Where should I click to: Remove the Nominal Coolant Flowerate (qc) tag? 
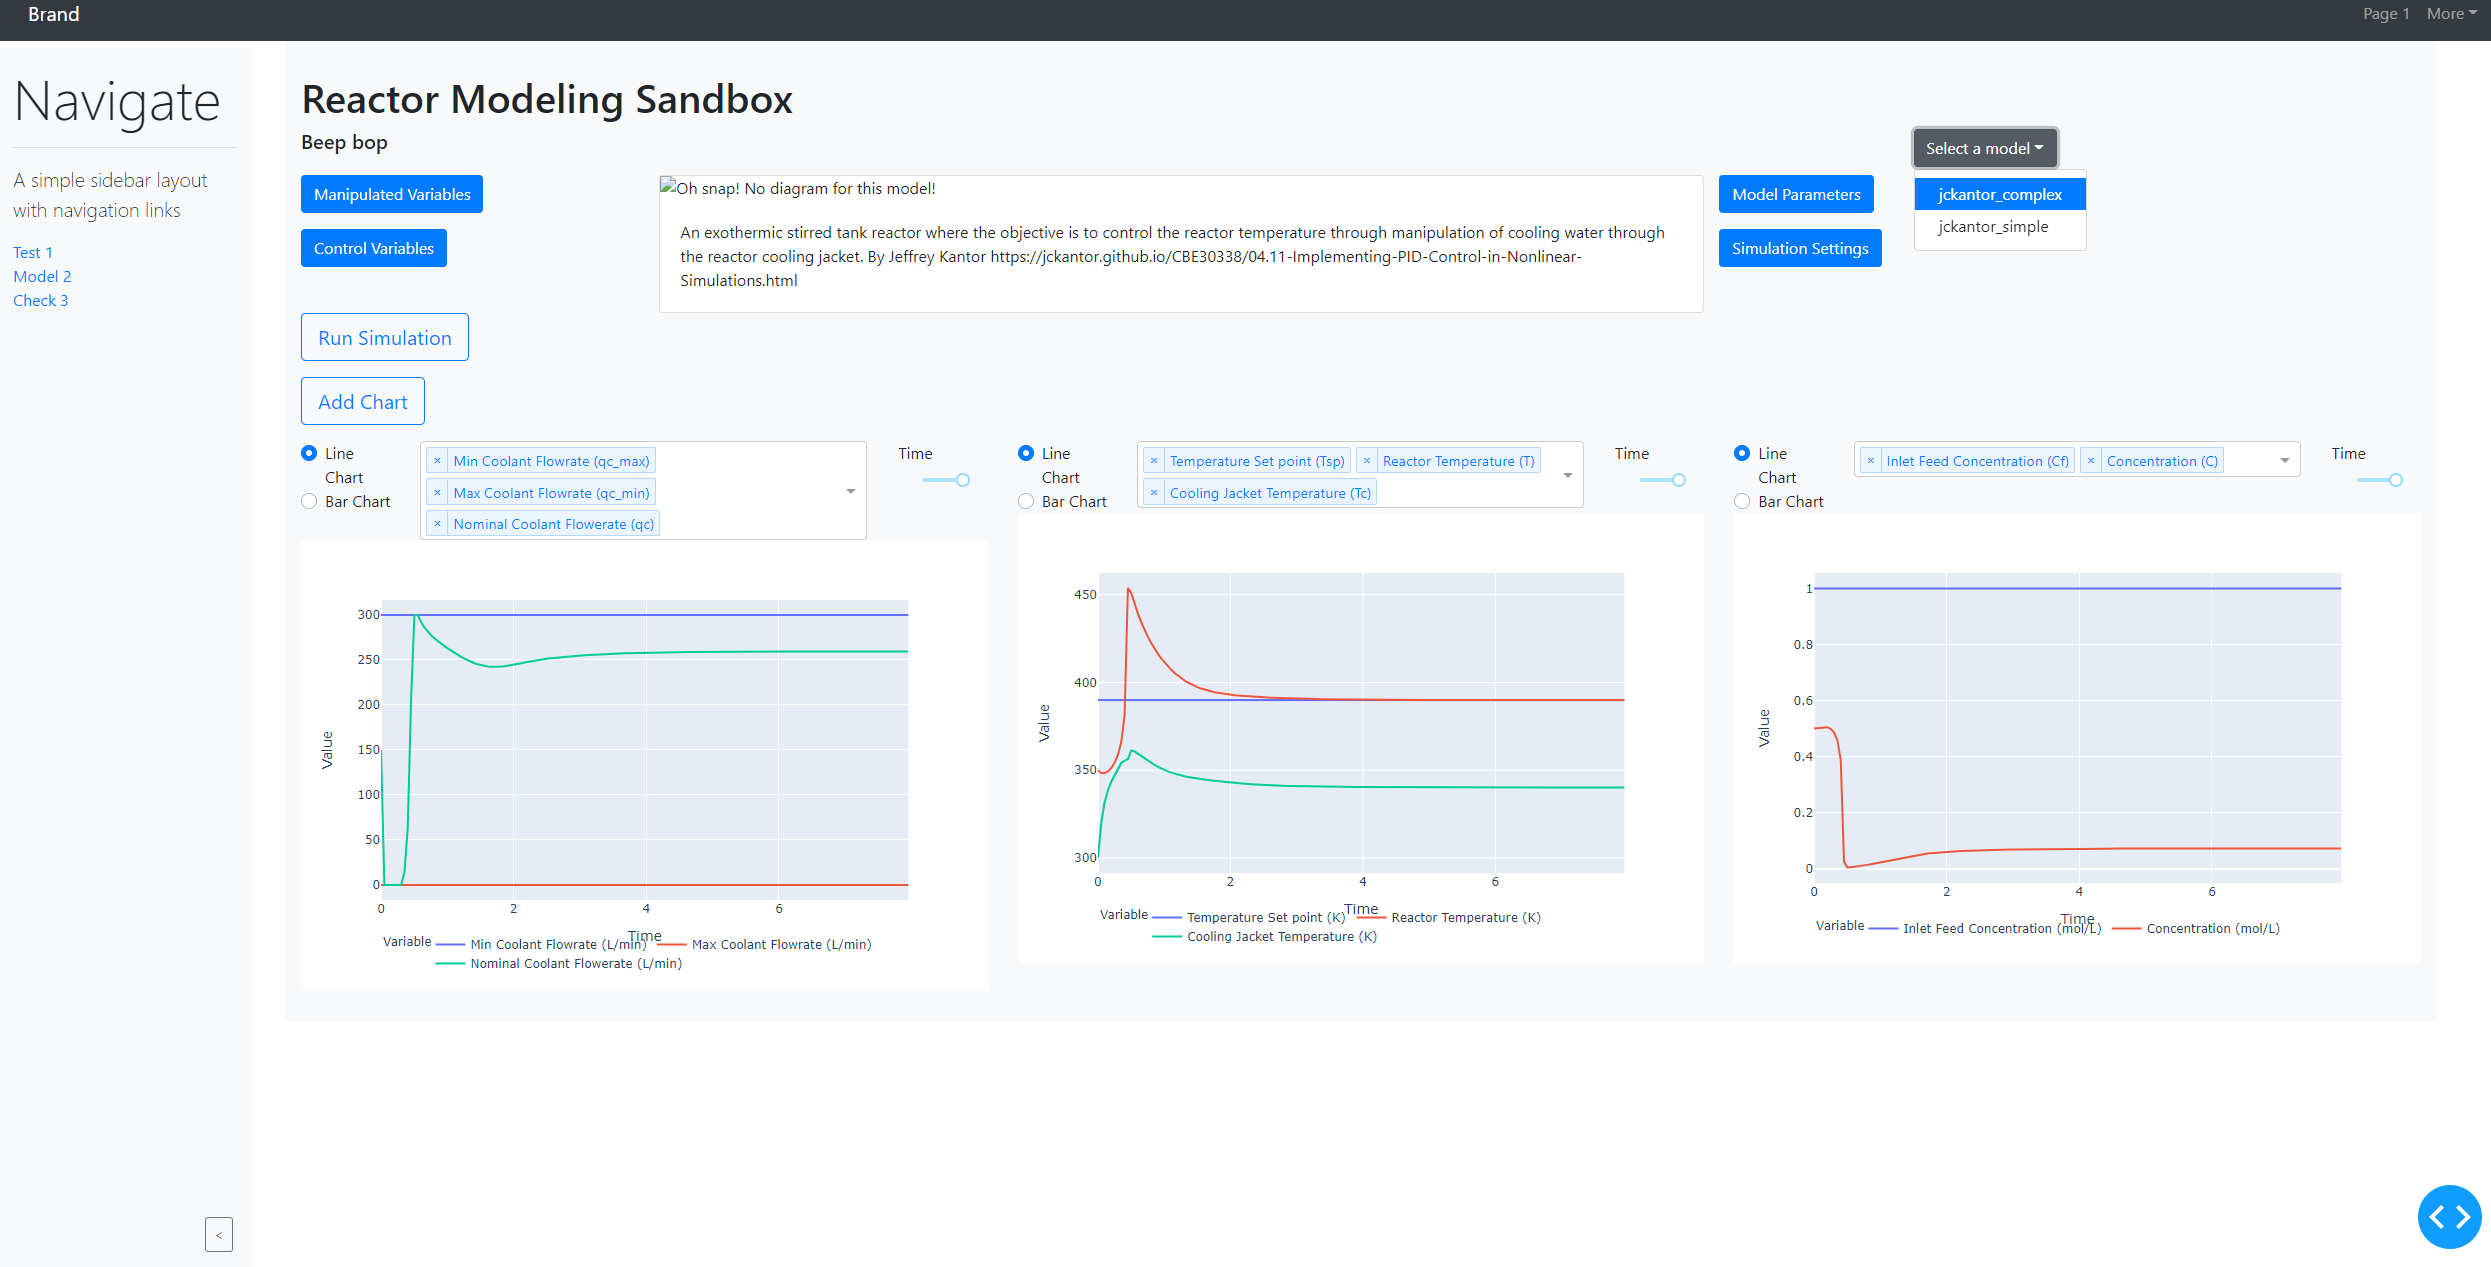(437, 523)
